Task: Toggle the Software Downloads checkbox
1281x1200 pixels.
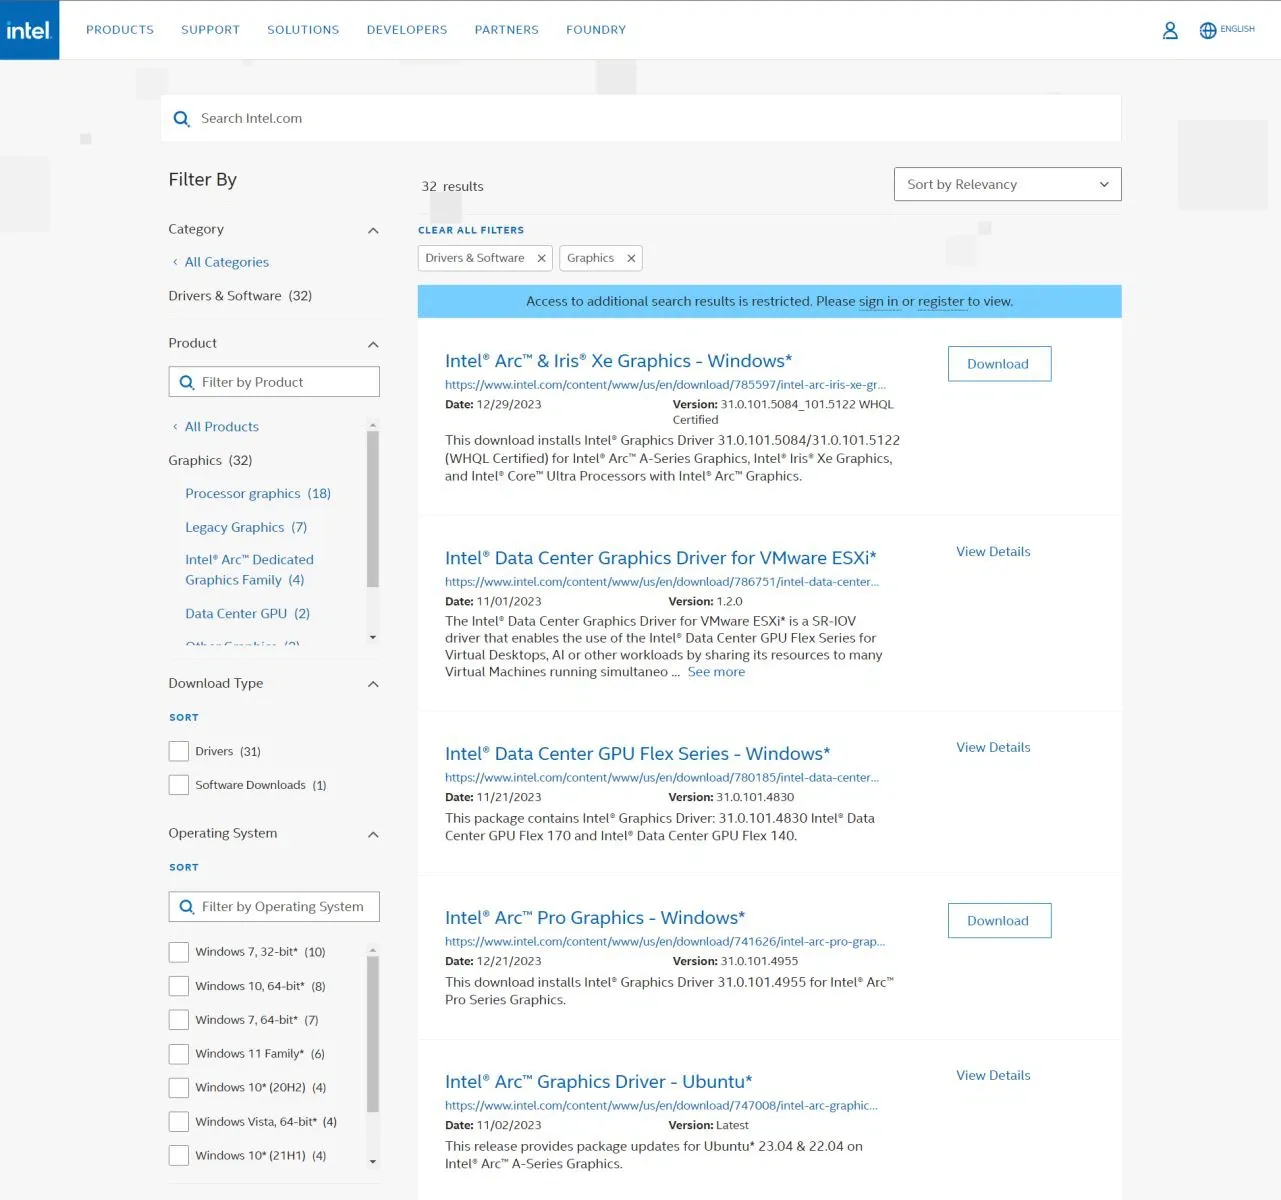Action: pos(179,785)
